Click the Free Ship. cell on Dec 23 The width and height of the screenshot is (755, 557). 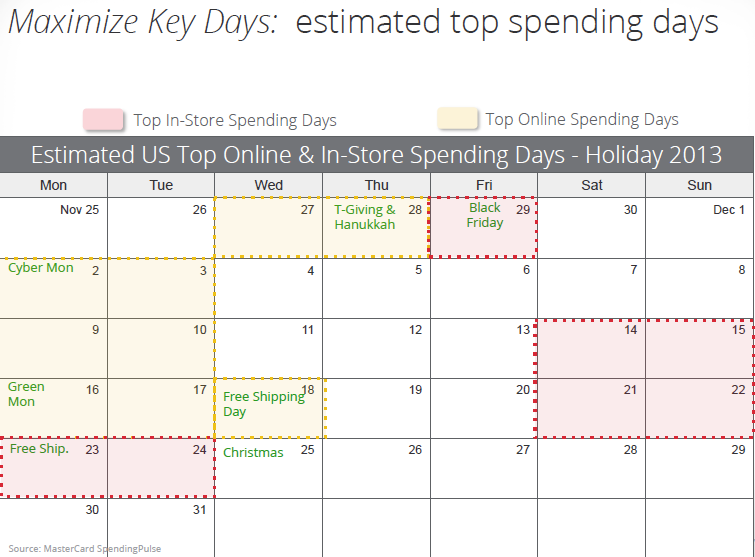click(53, 468)
